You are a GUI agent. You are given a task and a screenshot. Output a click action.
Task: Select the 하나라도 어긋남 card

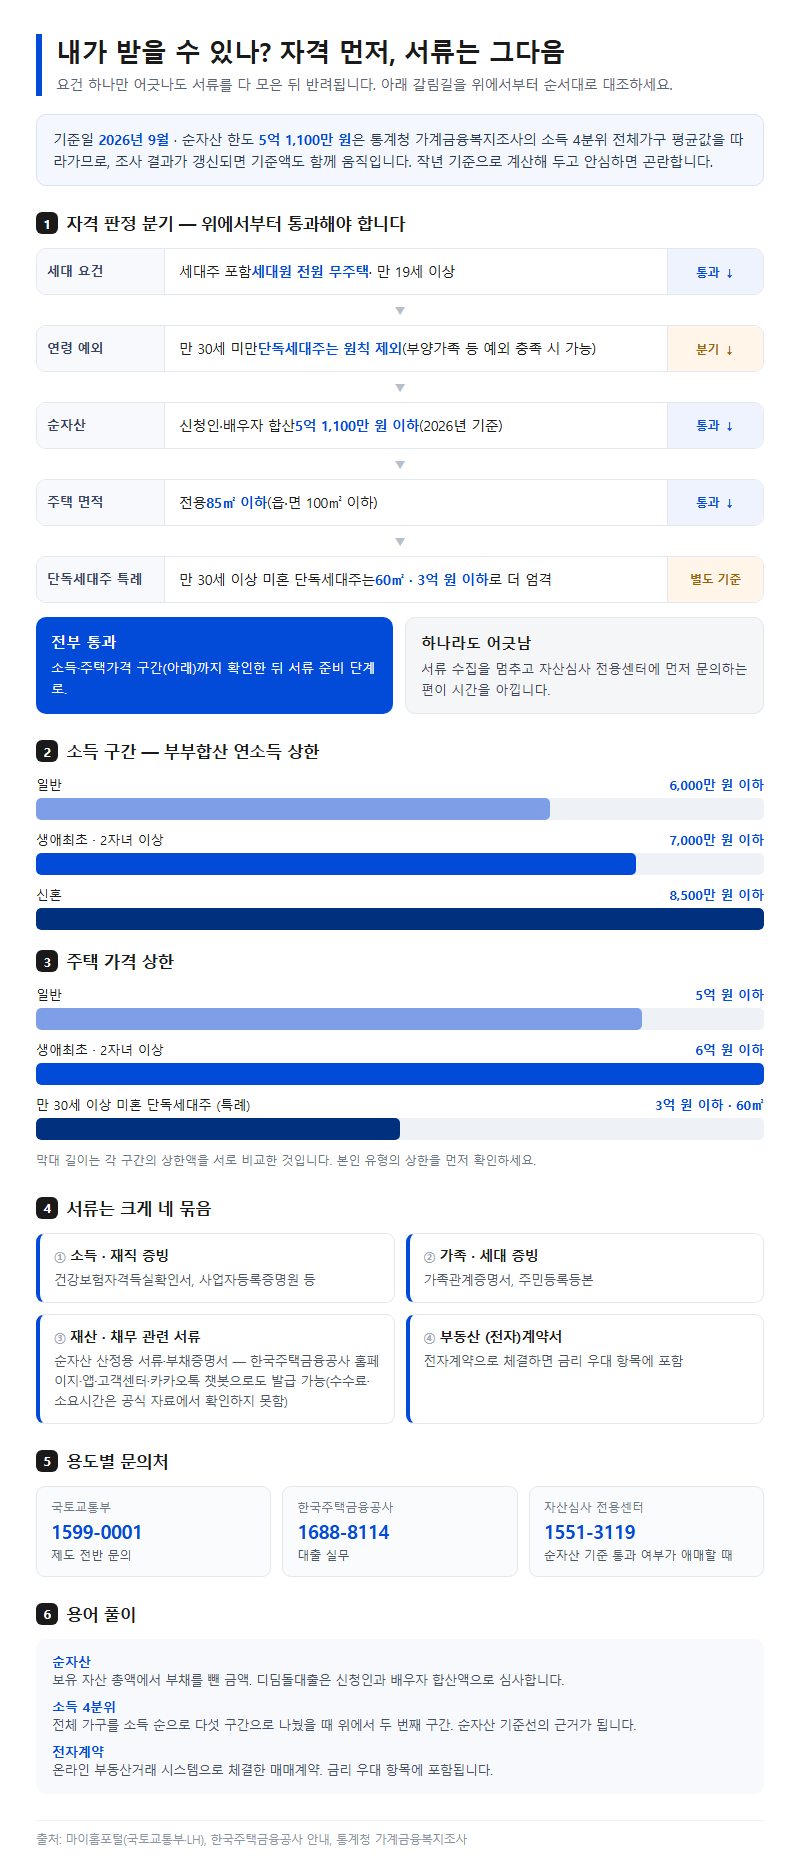(584, 665)
